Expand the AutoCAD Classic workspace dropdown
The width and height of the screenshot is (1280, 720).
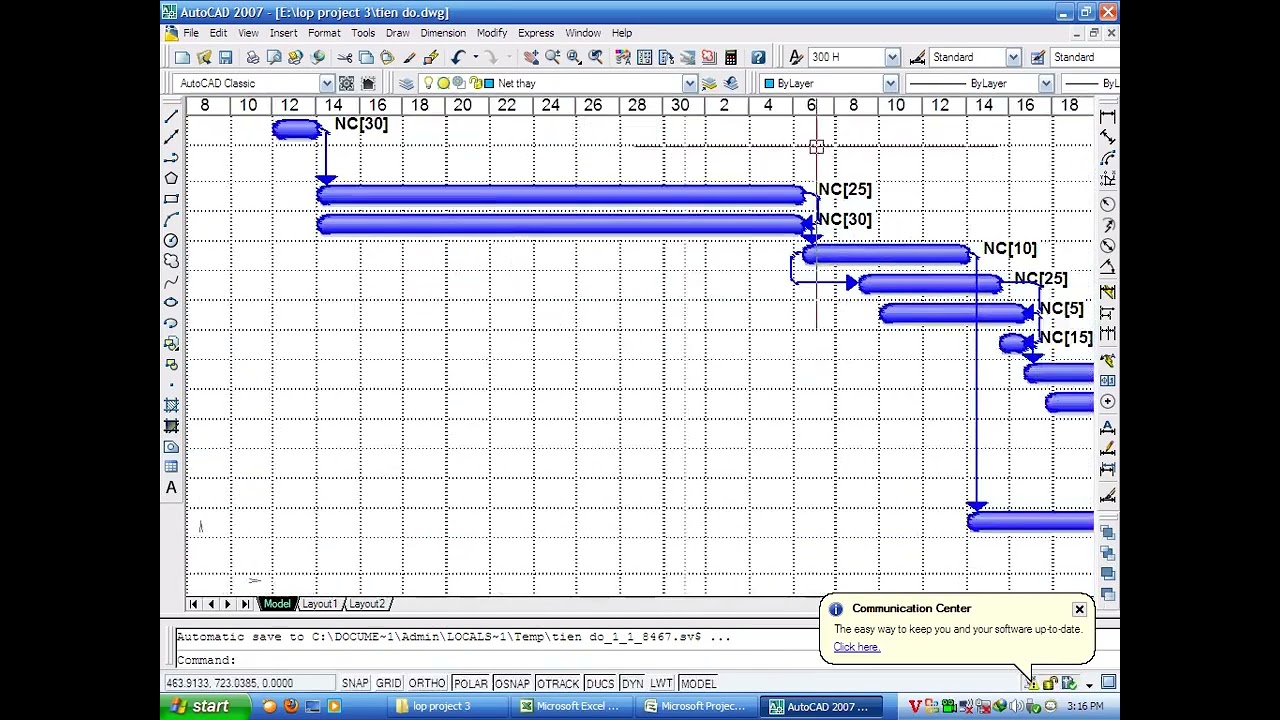[x=326, y=83]
